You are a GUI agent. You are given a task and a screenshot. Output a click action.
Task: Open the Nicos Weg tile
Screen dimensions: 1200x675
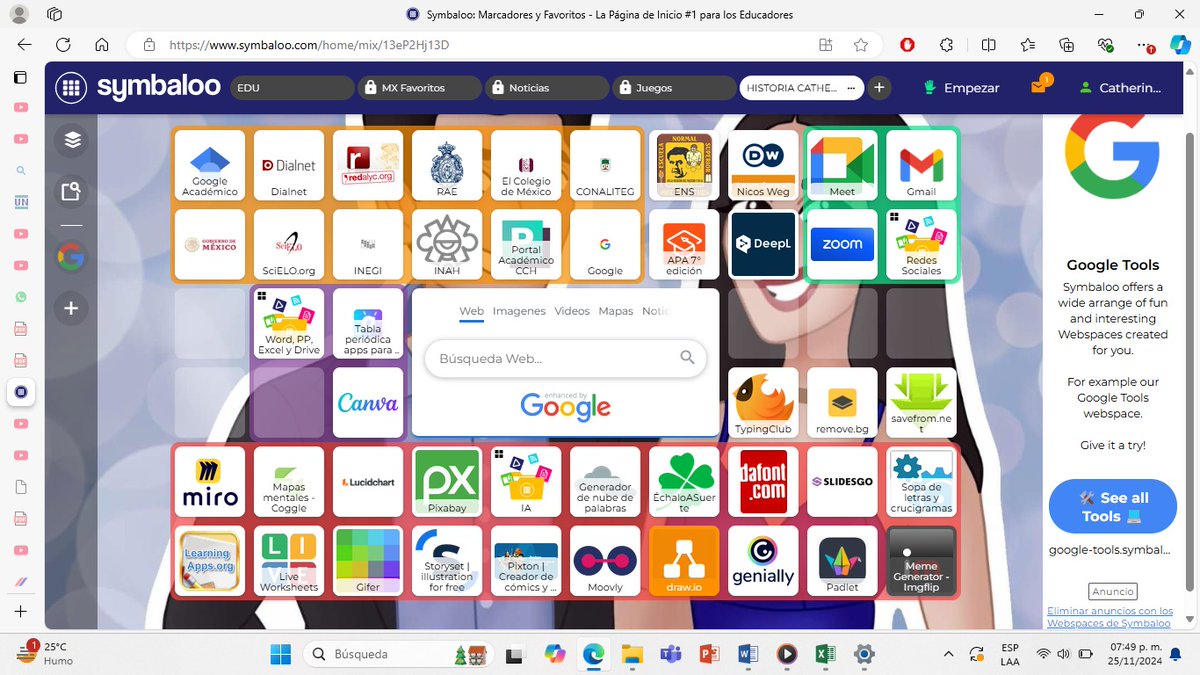point(763,165)
